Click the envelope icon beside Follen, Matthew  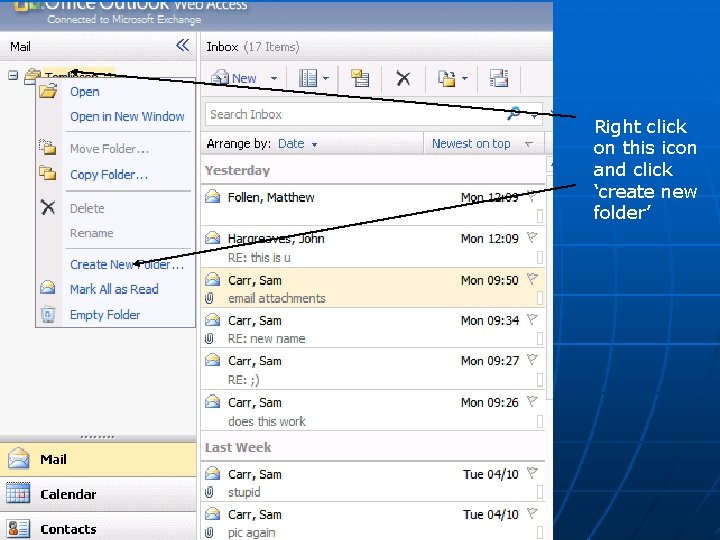pos(212,197)
